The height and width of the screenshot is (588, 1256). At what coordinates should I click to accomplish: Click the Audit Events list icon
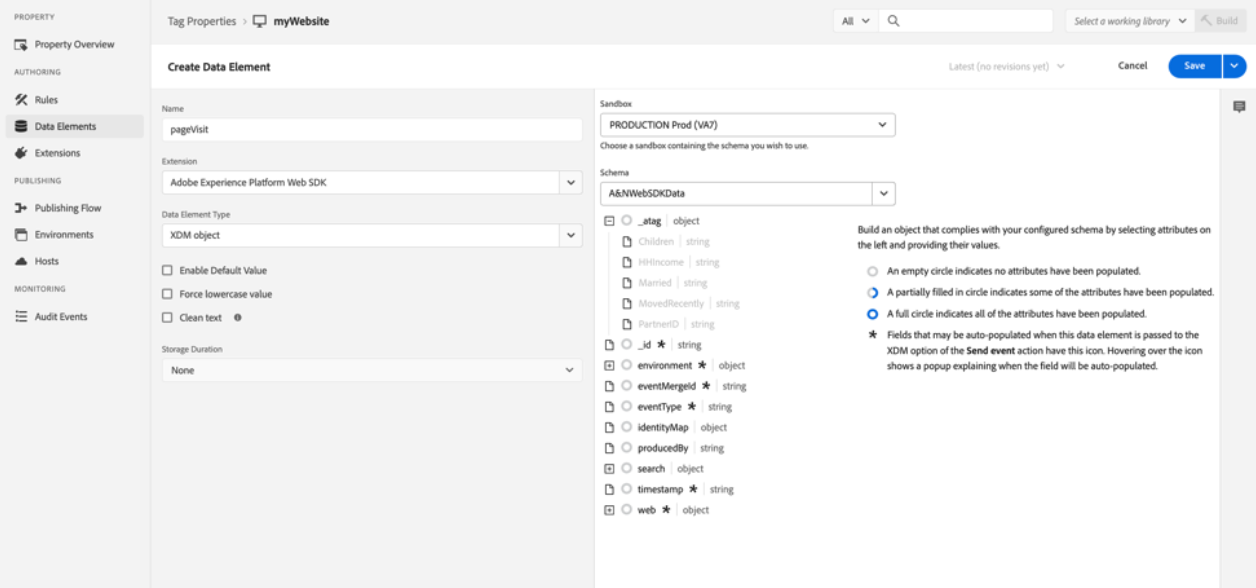click(x=21, y=317)
